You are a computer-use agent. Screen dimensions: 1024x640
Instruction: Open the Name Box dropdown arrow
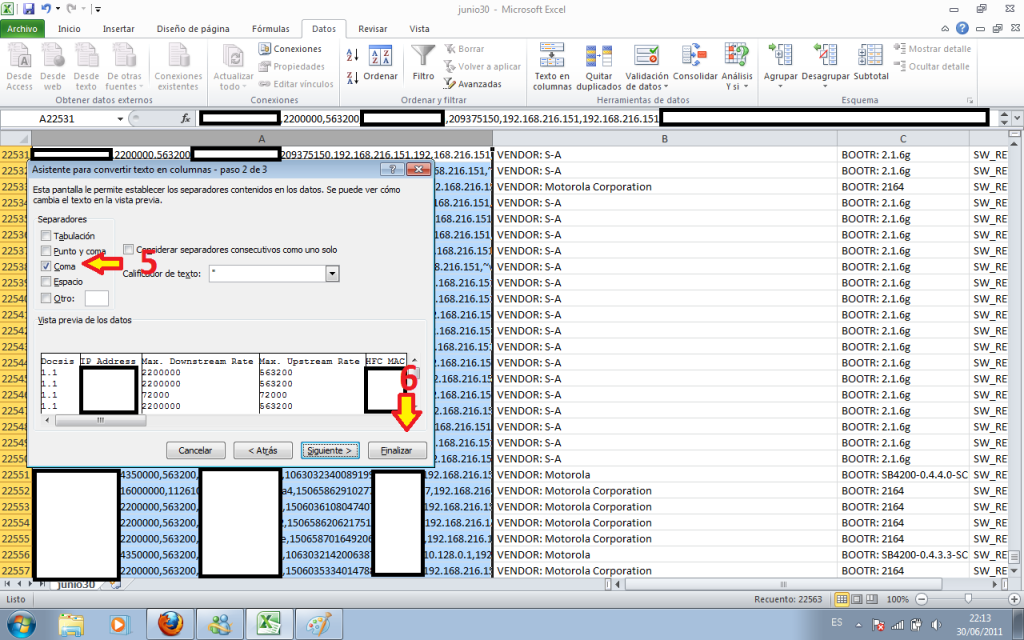click(121, 118)
